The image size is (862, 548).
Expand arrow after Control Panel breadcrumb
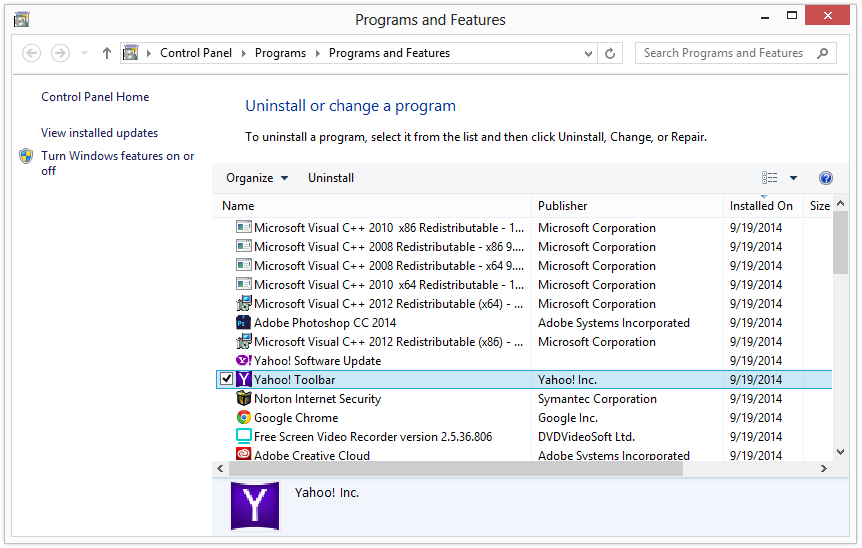click(x=244, y=53)
